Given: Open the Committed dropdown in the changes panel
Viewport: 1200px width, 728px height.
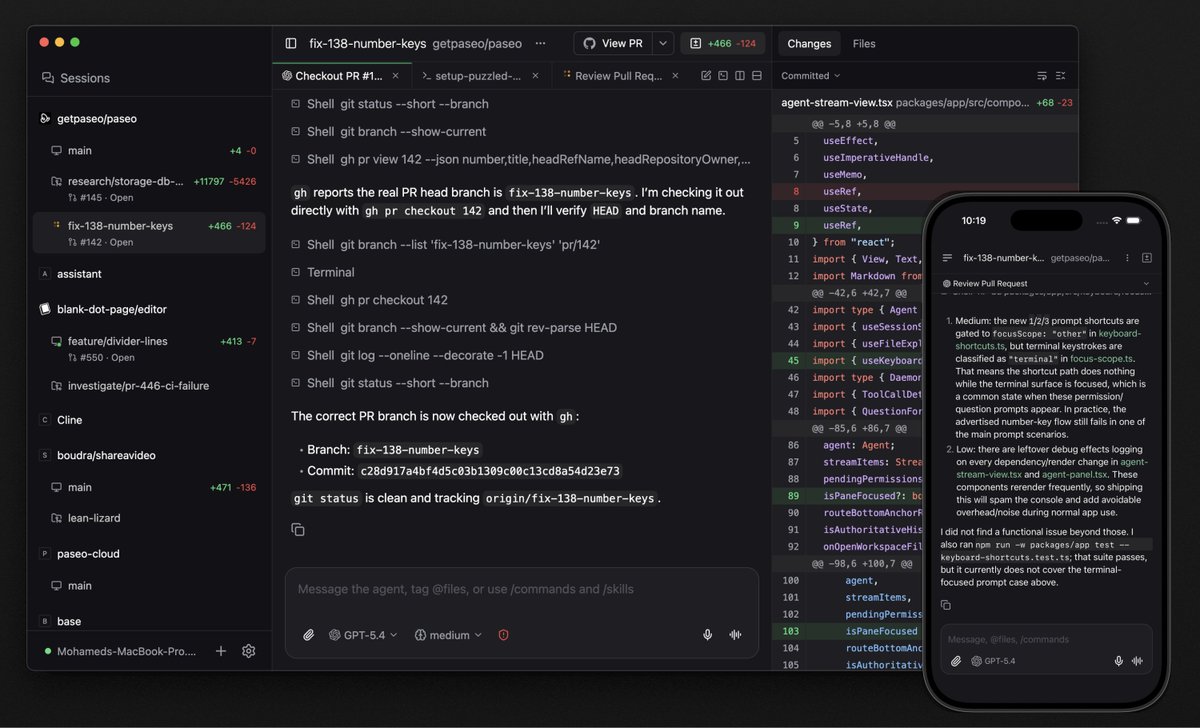Looking at the screenshot, I should click(x=811, y=76).
